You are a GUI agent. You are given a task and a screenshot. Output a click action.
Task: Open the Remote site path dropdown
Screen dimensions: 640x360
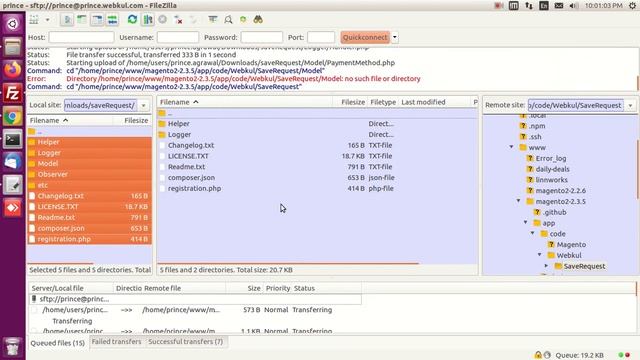(631, 105)
